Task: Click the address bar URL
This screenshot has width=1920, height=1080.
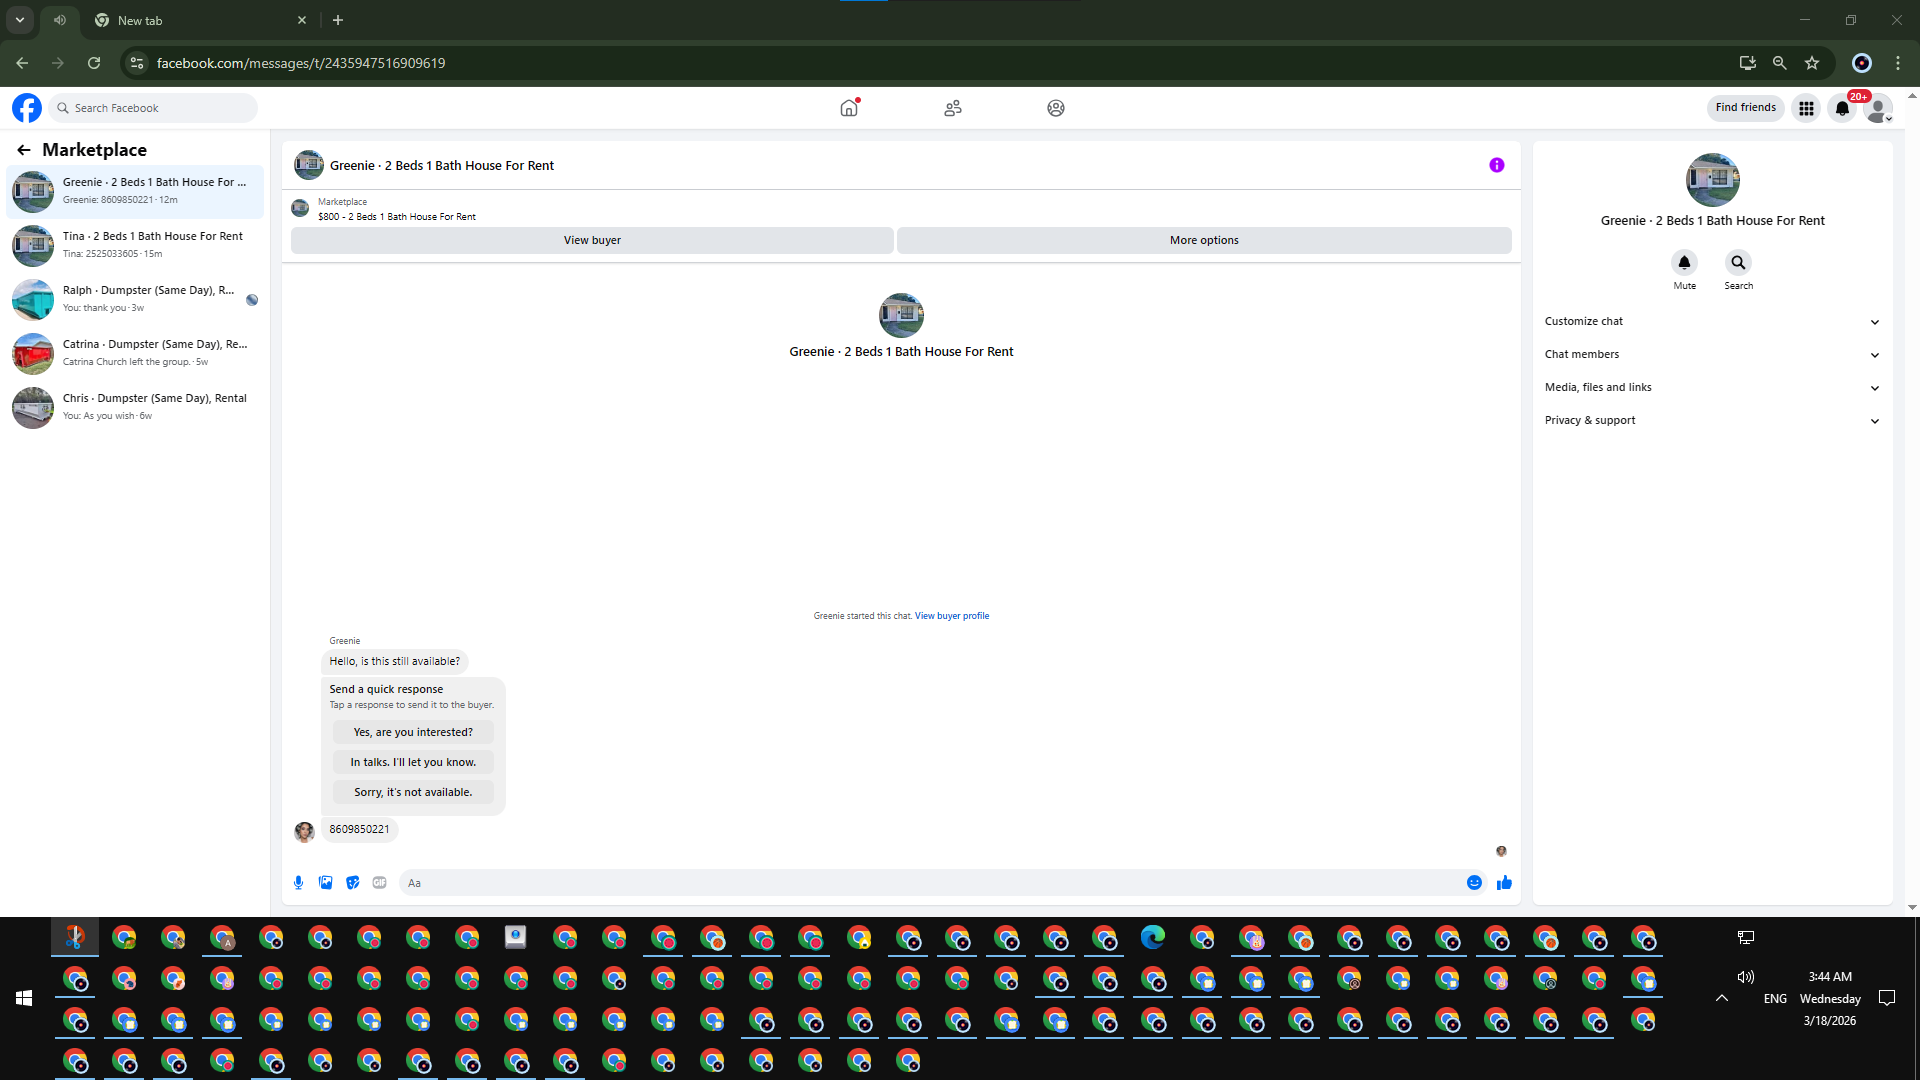Action: [x=301, y=63]
